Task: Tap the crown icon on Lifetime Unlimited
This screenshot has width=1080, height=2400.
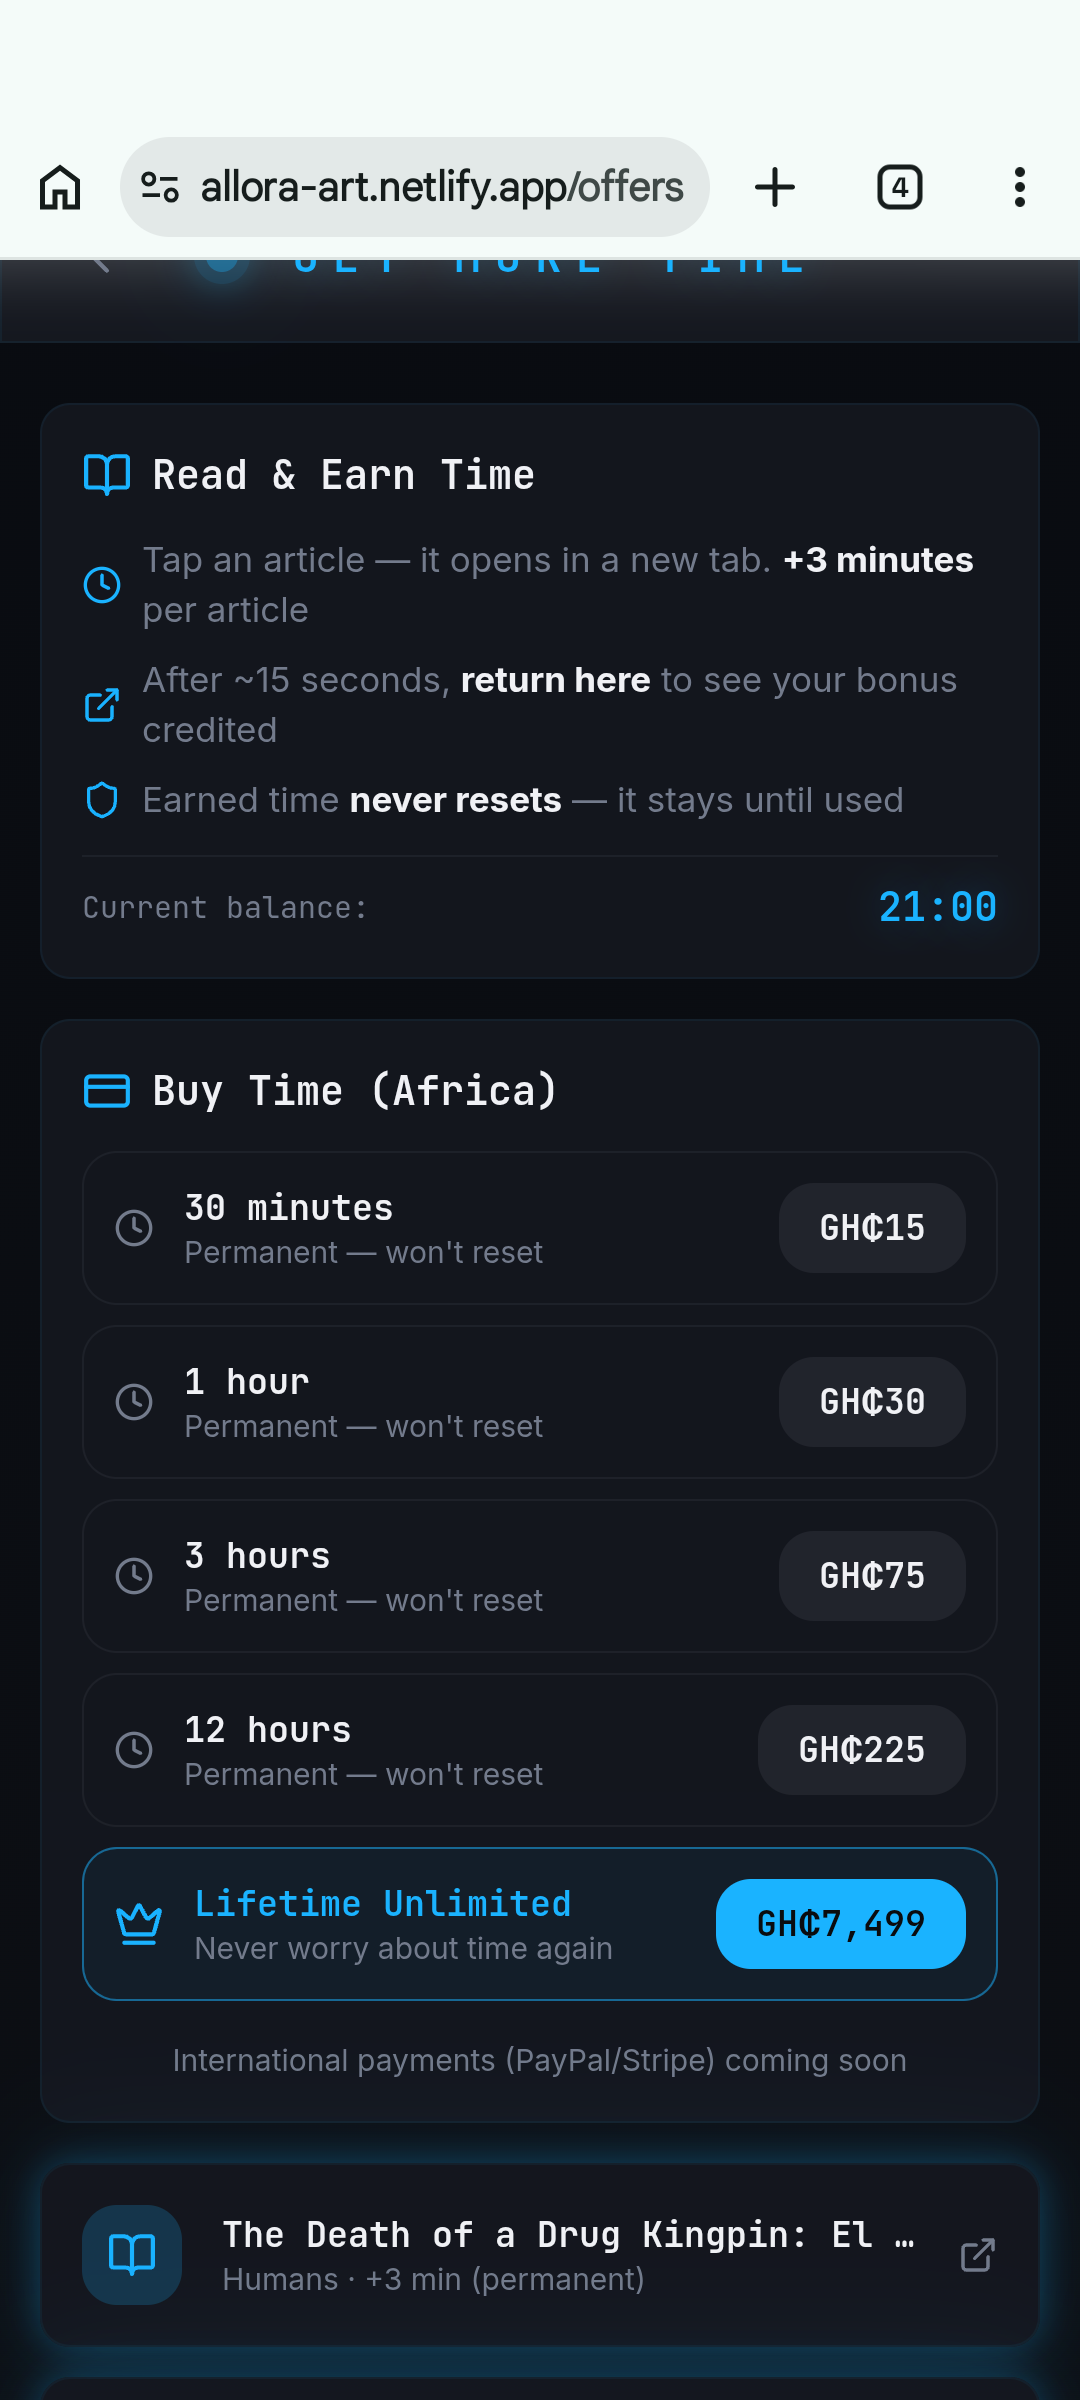Action: (139, 1924)
